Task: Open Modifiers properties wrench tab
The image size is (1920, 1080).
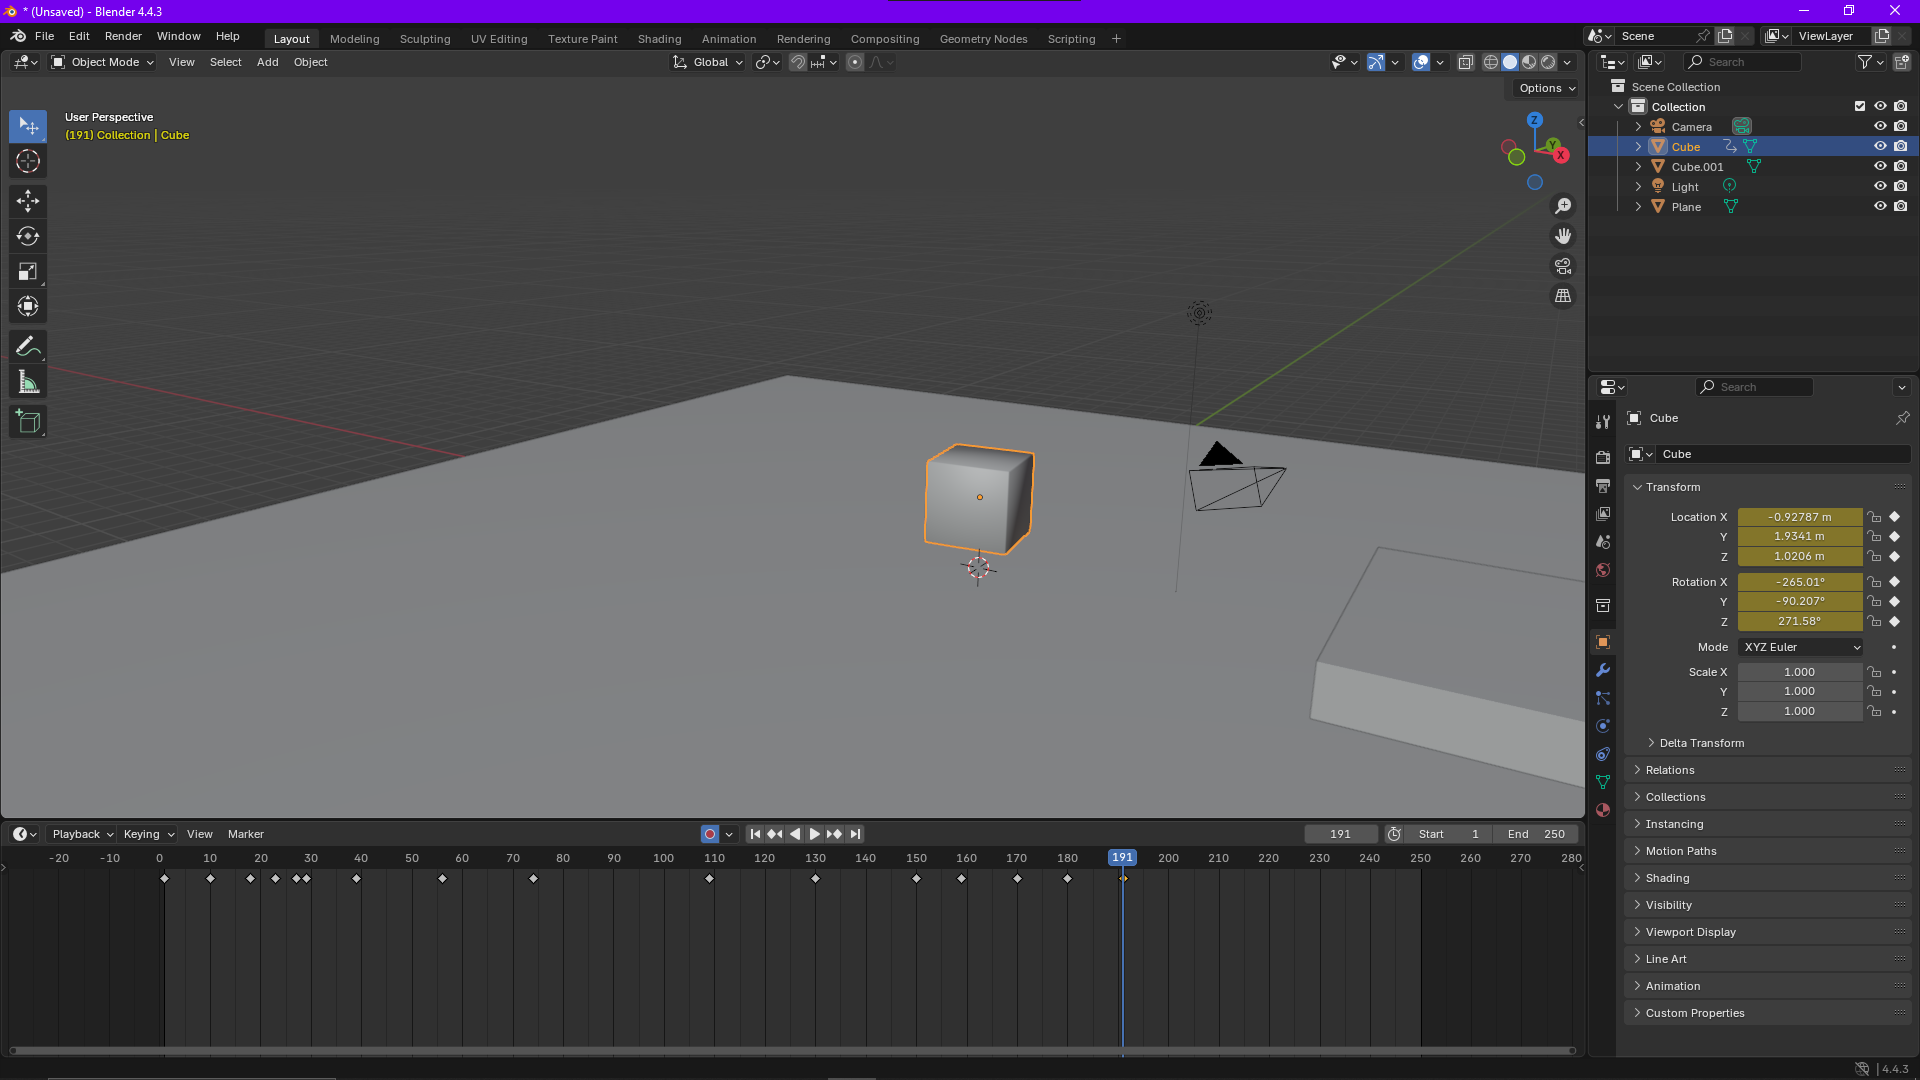Action: click(1603, 670)
